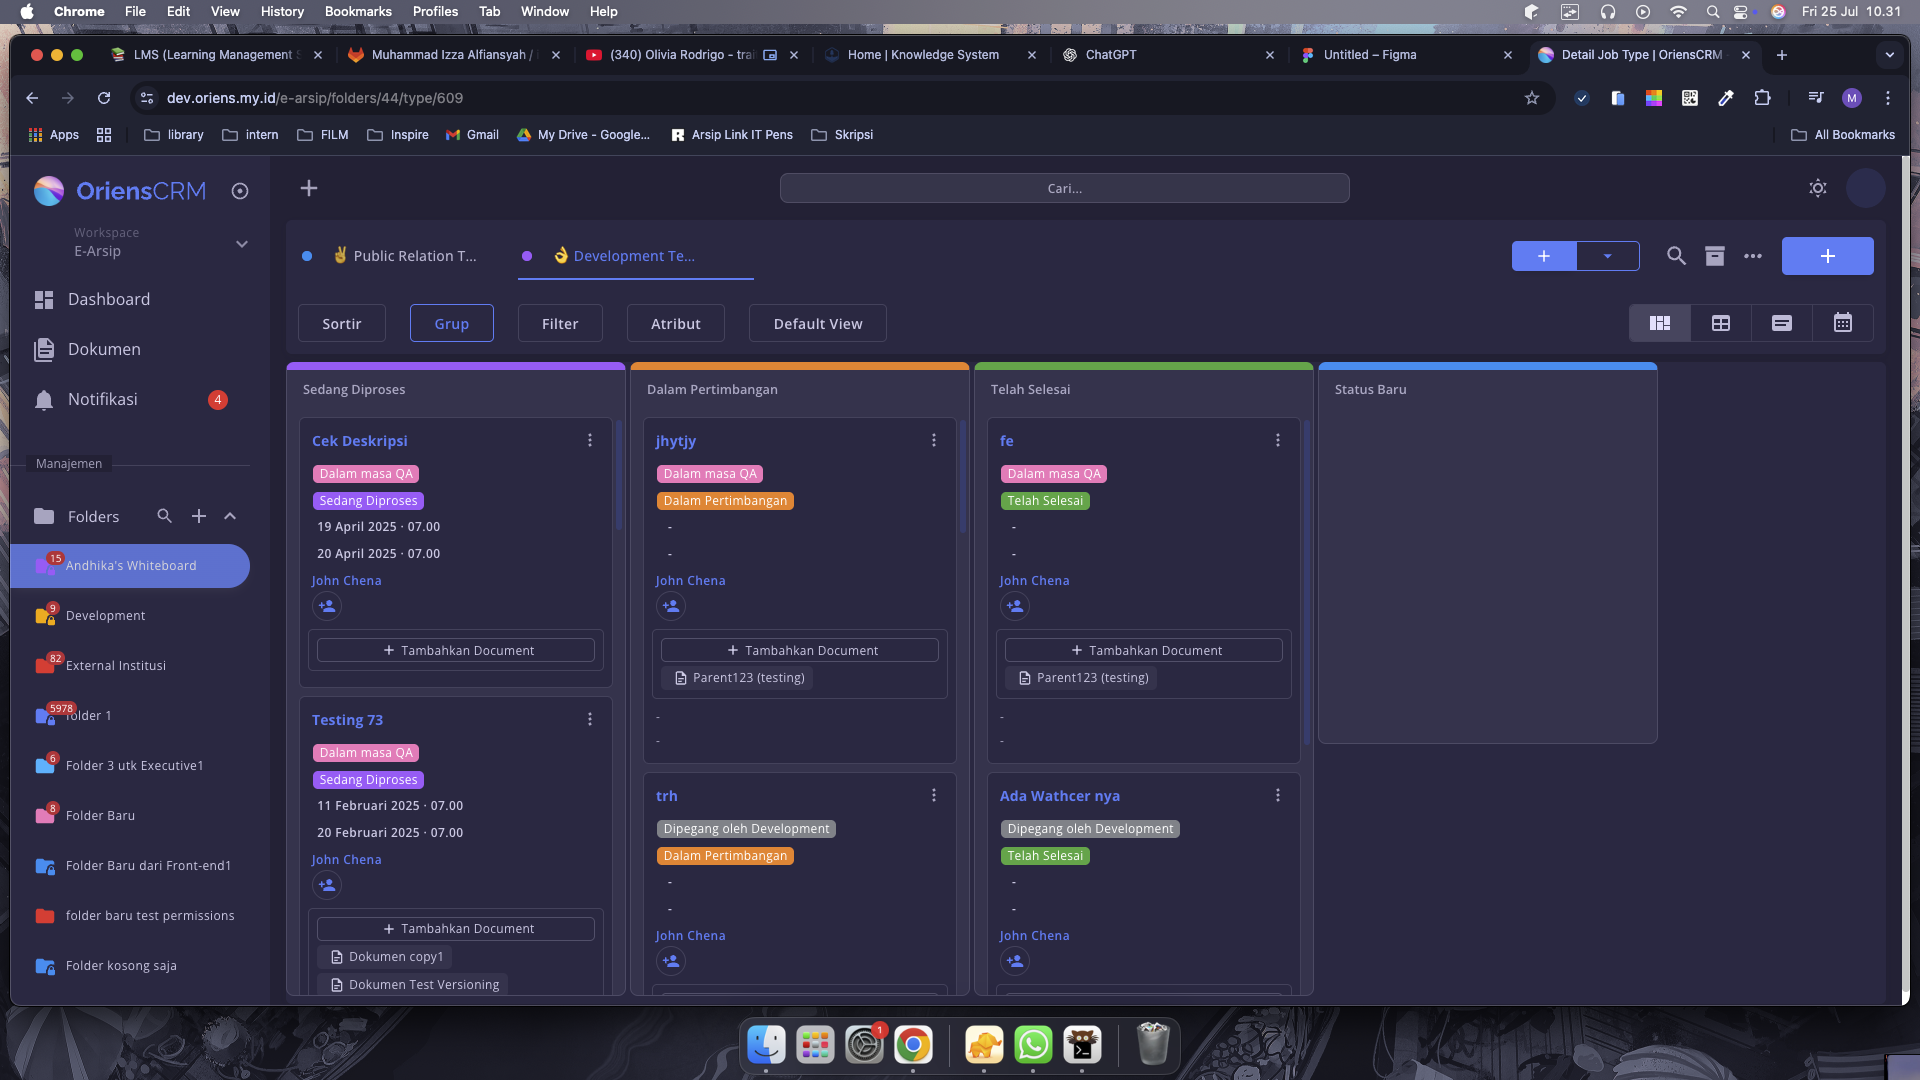Click the Cari search field
1920x1080 pixels.
pyautogui.click(x=1064, y=188)
